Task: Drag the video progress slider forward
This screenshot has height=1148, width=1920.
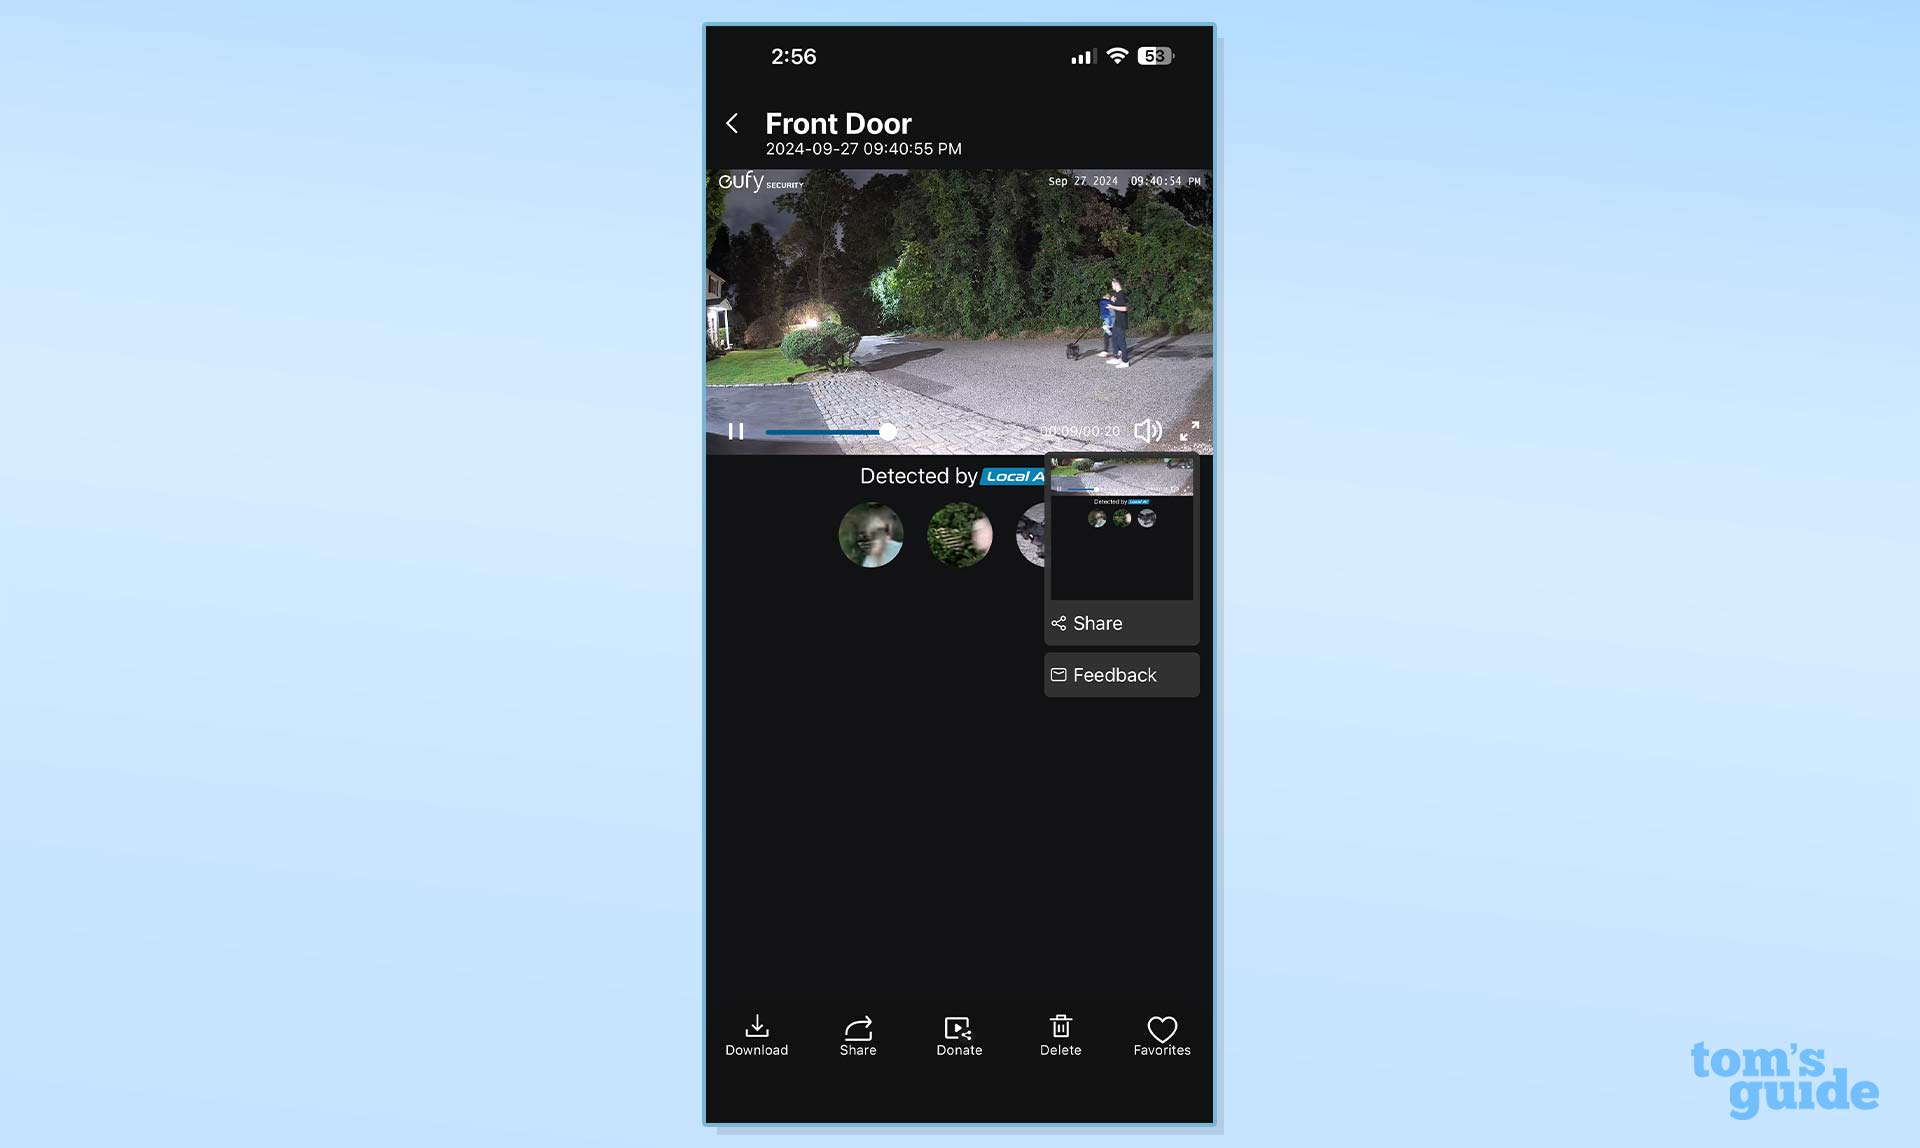Action: tap(886, 430)
